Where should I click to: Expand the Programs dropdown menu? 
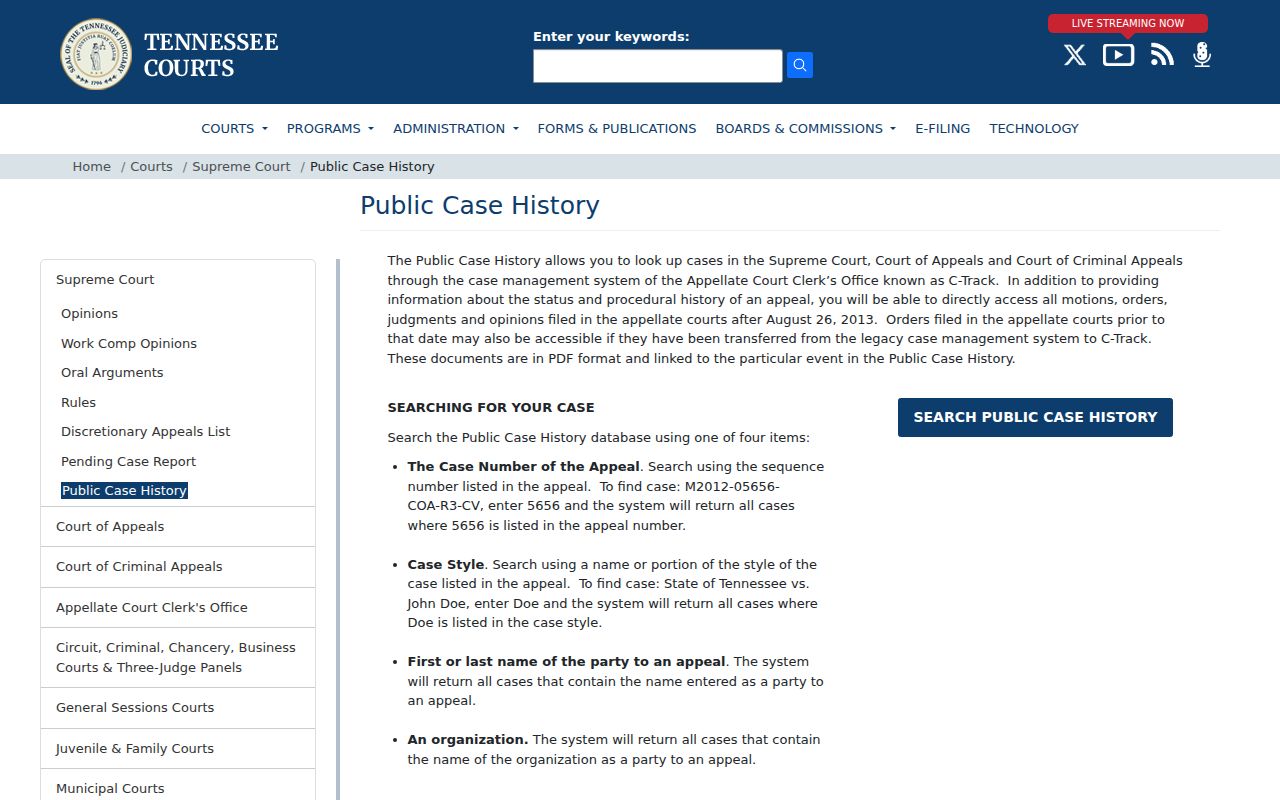pyautogui.click(x=330, y=128)
